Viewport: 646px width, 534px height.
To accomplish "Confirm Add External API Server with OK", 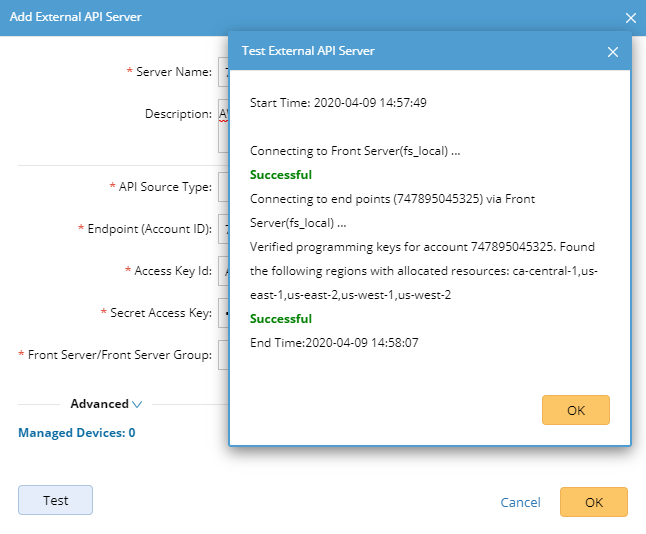I will [x=593, y=502].
